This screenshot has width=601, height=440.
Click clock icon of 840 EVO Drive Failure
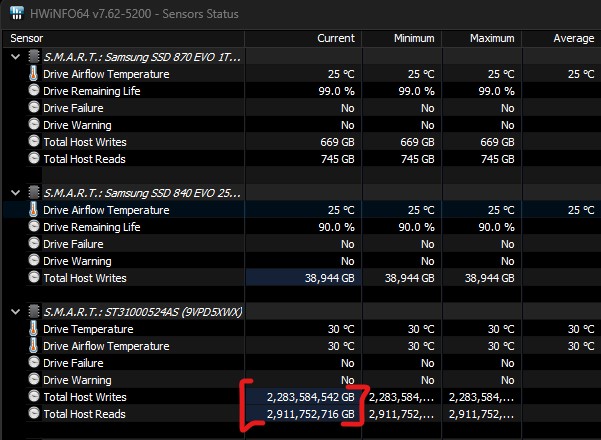pyautogui.click(x=34, y=243)
